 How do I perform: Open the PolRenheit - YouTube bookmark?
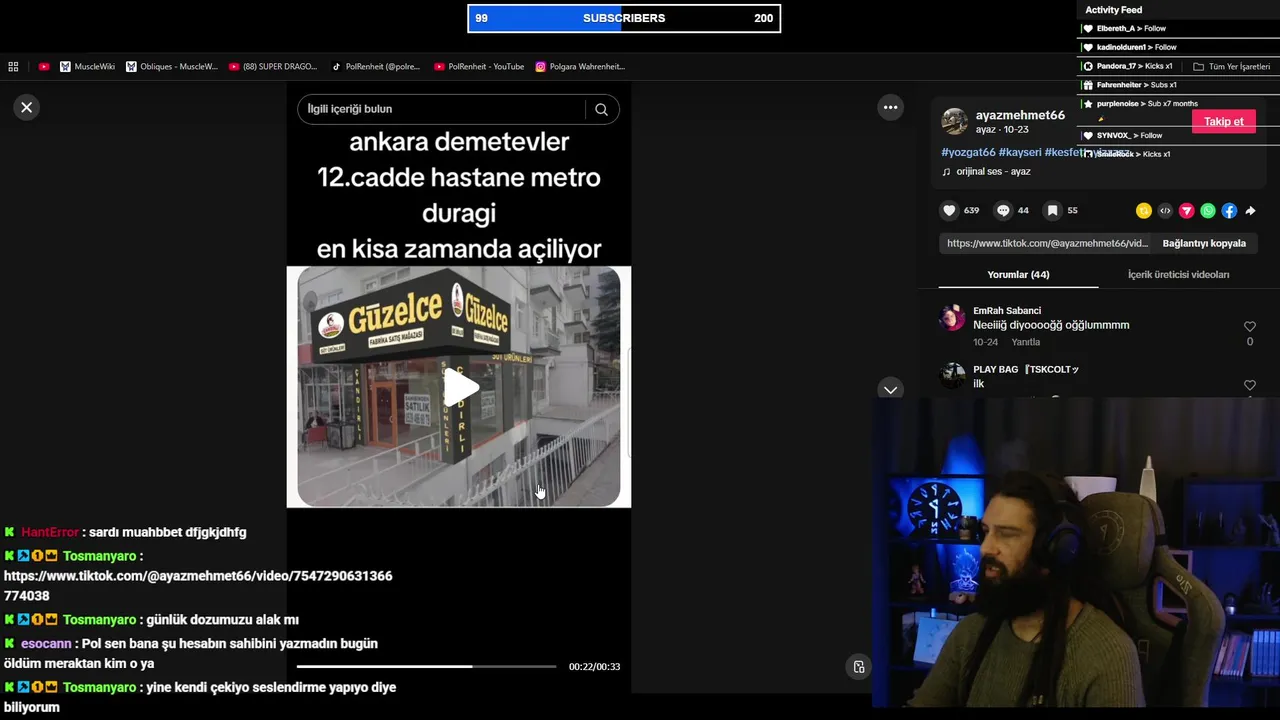coord(479,67)
